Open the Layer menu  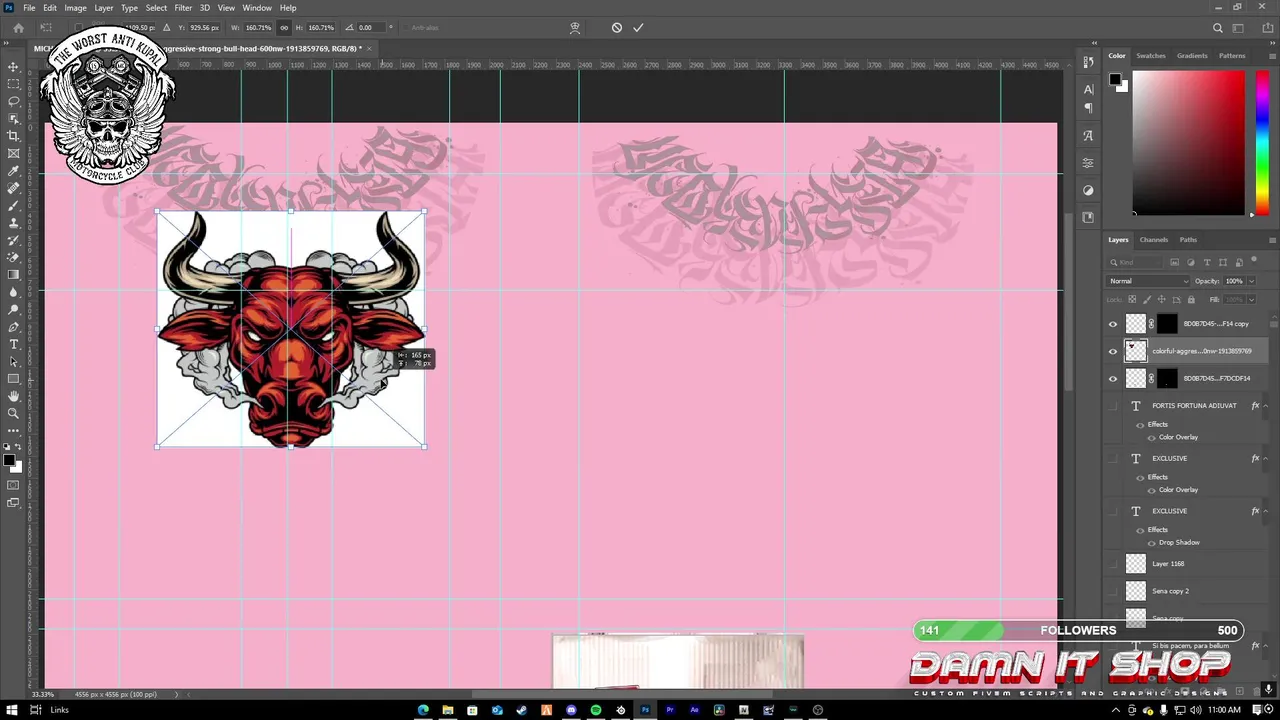[x=104, y=8]
